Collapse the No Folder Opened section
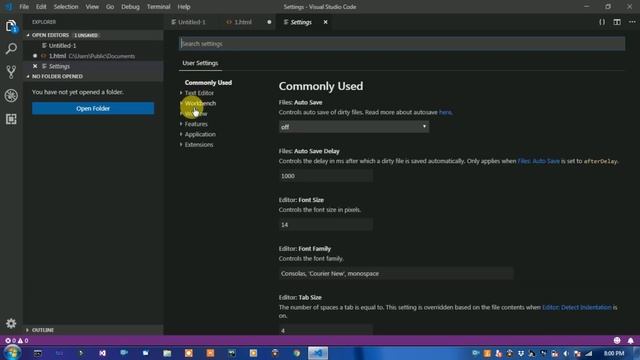This screenshot has width=640, height=360. click(93, 76)
